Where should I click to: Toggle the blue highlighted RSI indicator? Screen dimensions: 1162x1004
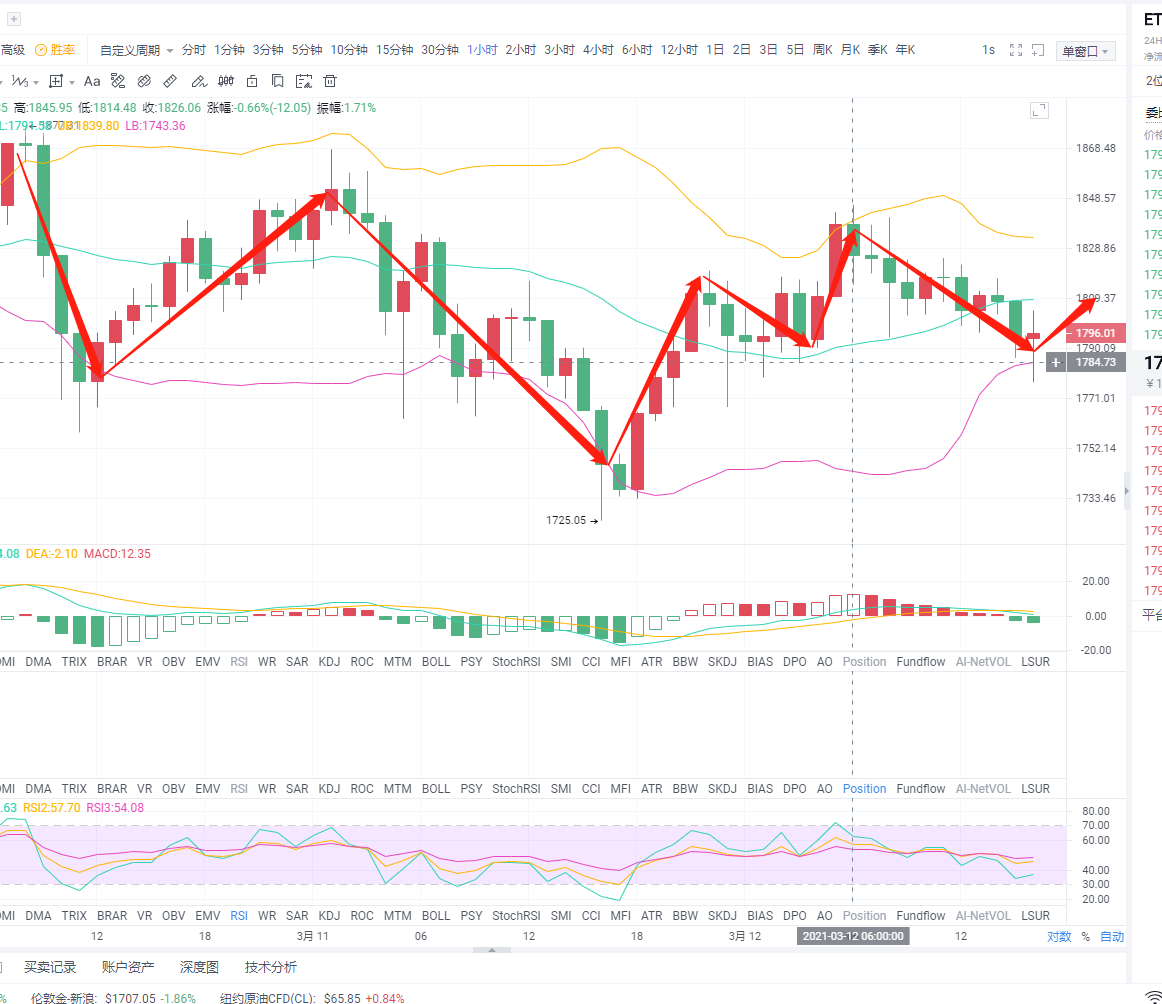point(239,916)
